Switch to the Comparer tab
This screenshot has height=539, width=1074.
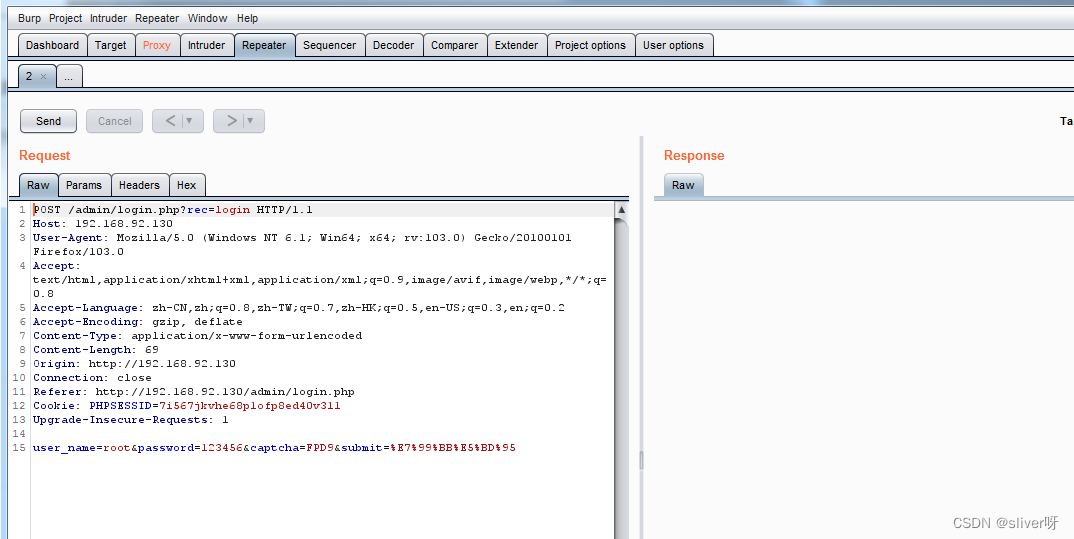tap(455, 45)
